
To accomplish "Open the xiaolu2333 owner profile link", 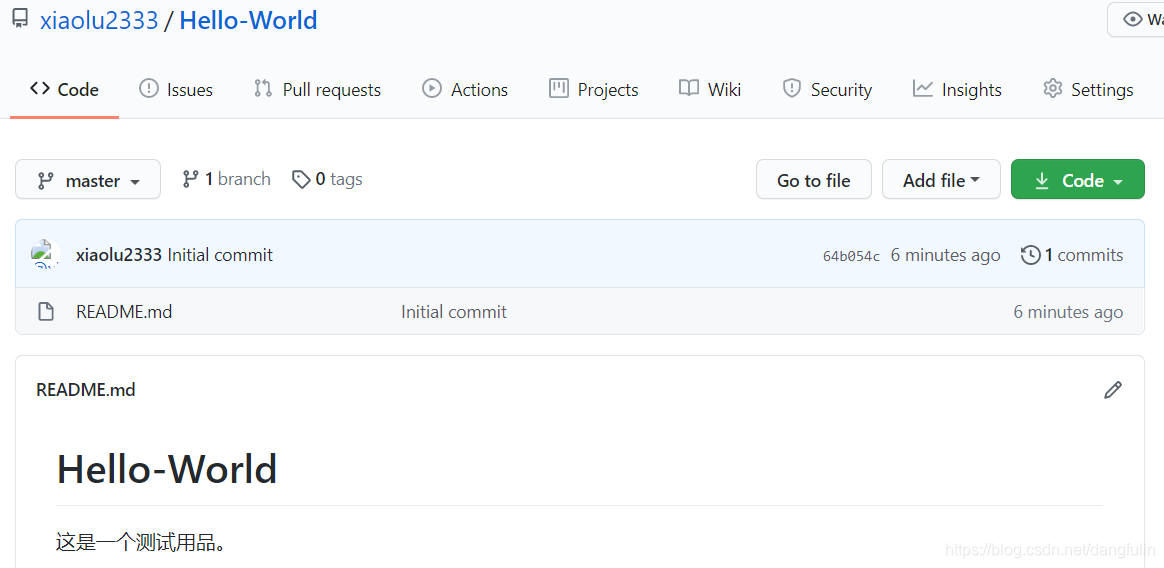I will coord(99,21).
